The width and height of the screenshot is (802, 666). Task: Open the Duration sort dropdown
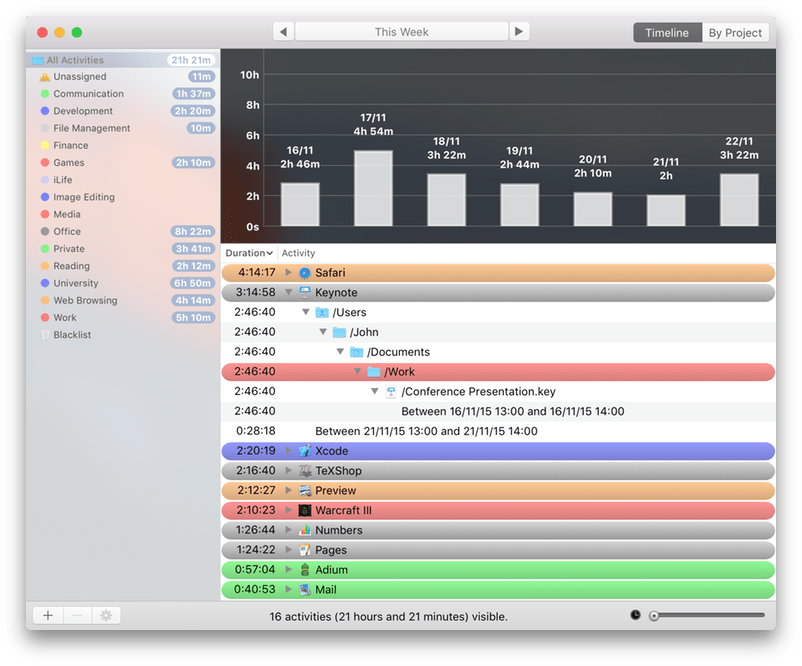[x=248, y=252]
